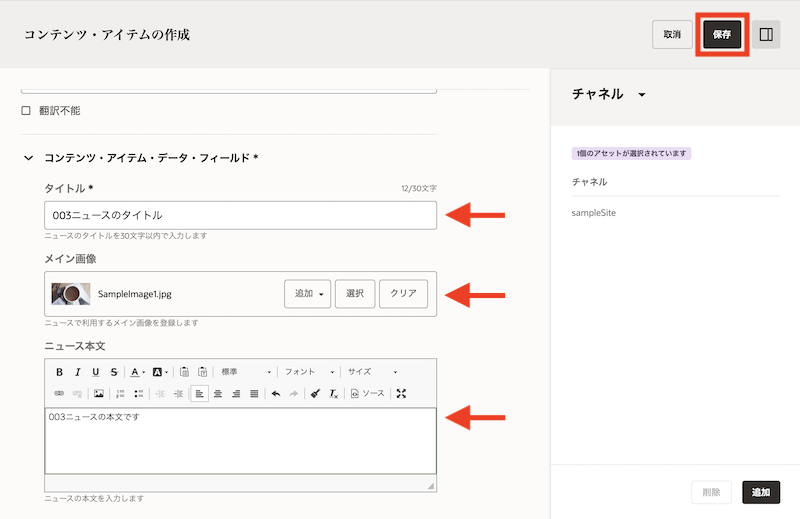Viewport: 800px width, 519px height.
Task: Undo the last edit in editor
Action: point(276,394)
